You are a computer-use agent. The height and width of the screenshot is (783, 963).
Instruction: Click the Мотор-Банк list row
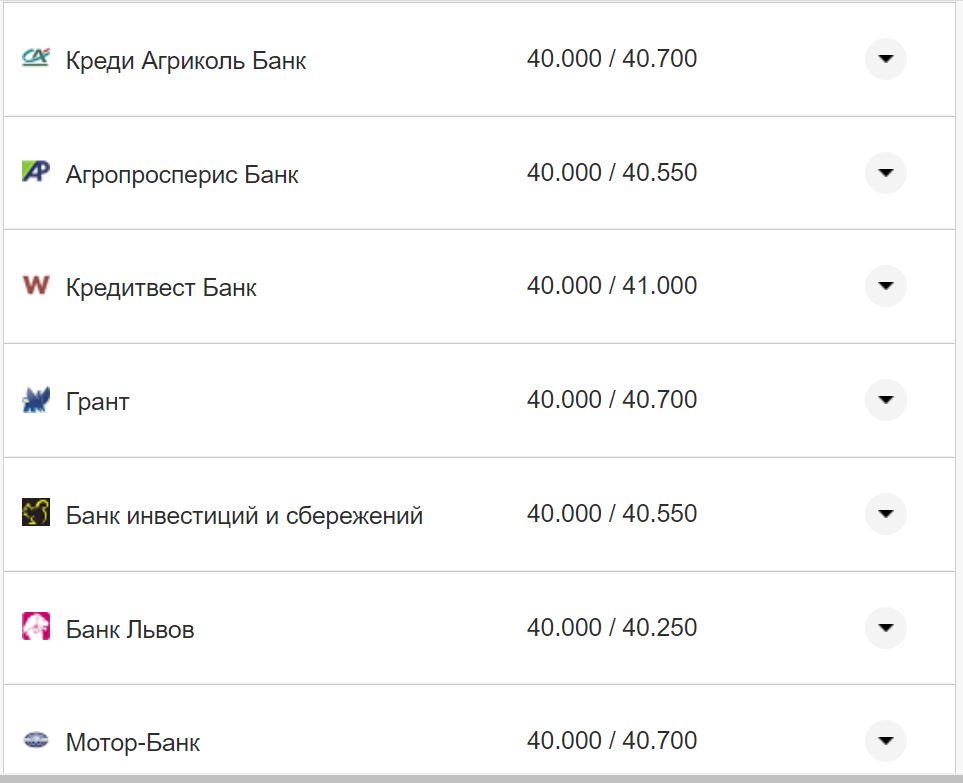click(x=450, y=740)
